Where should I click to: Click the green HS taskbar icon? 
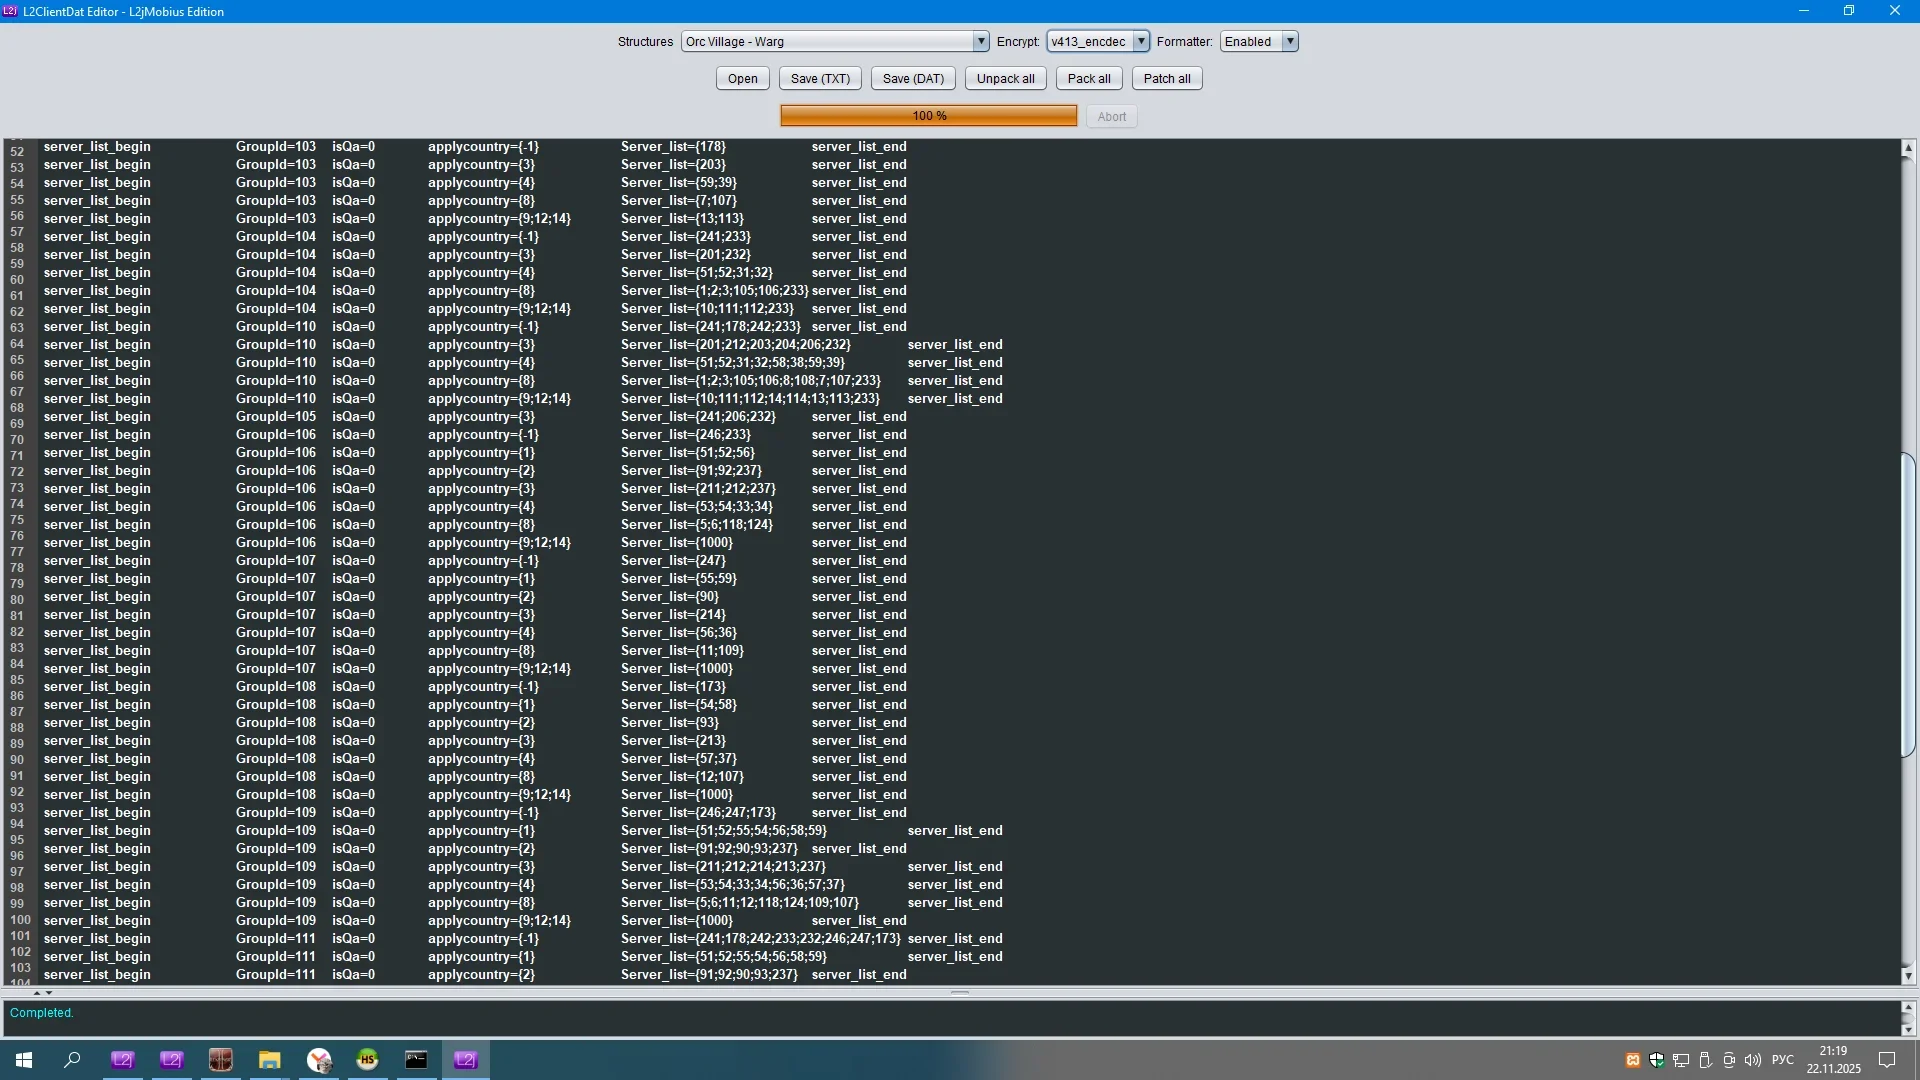click(367, 1060)
